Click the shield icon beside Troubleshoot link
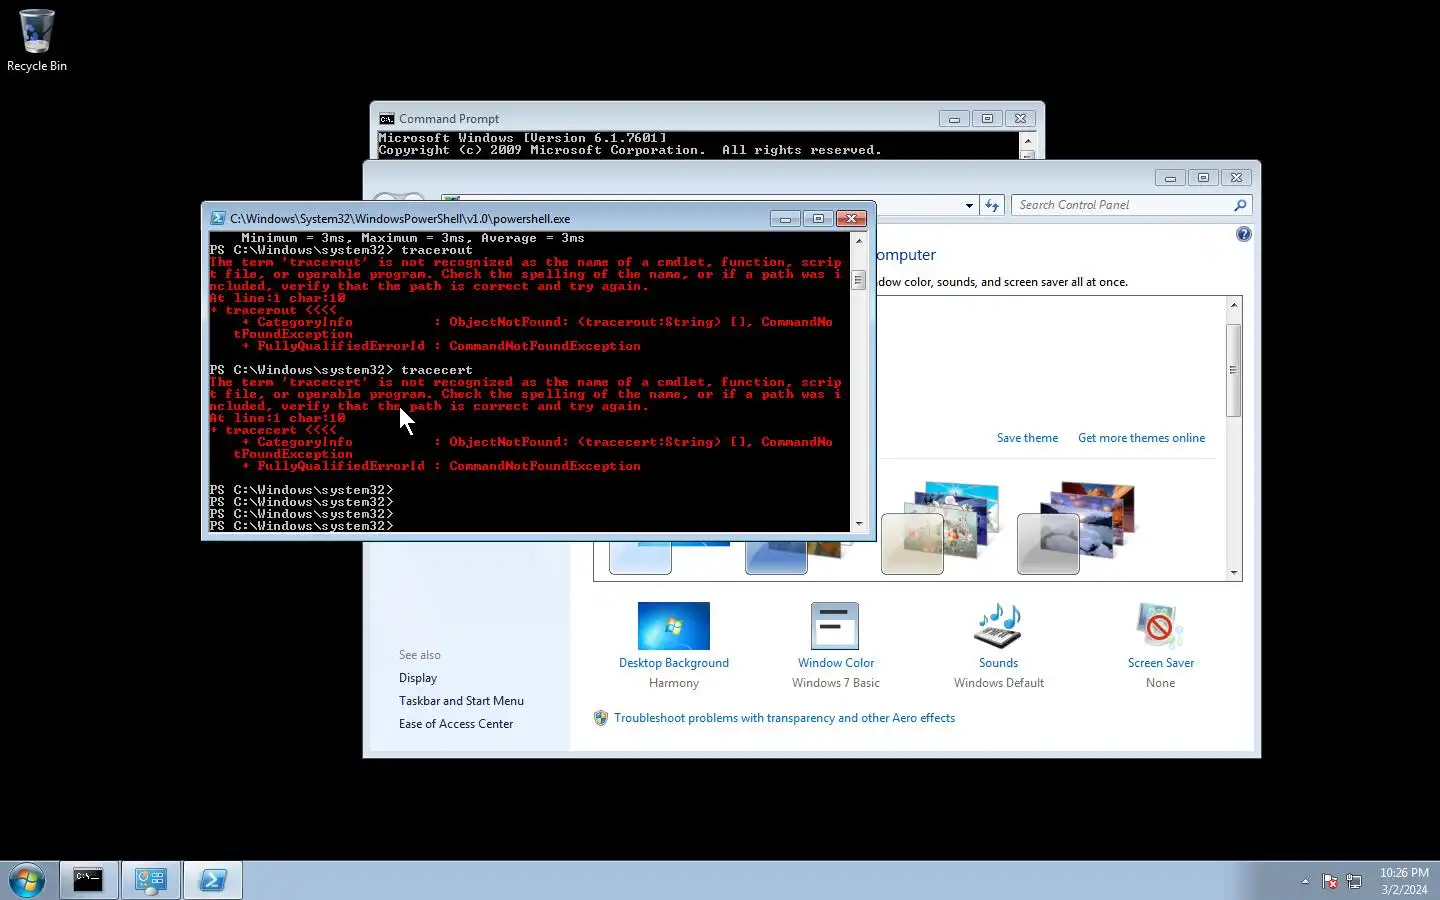 point(601,718)
